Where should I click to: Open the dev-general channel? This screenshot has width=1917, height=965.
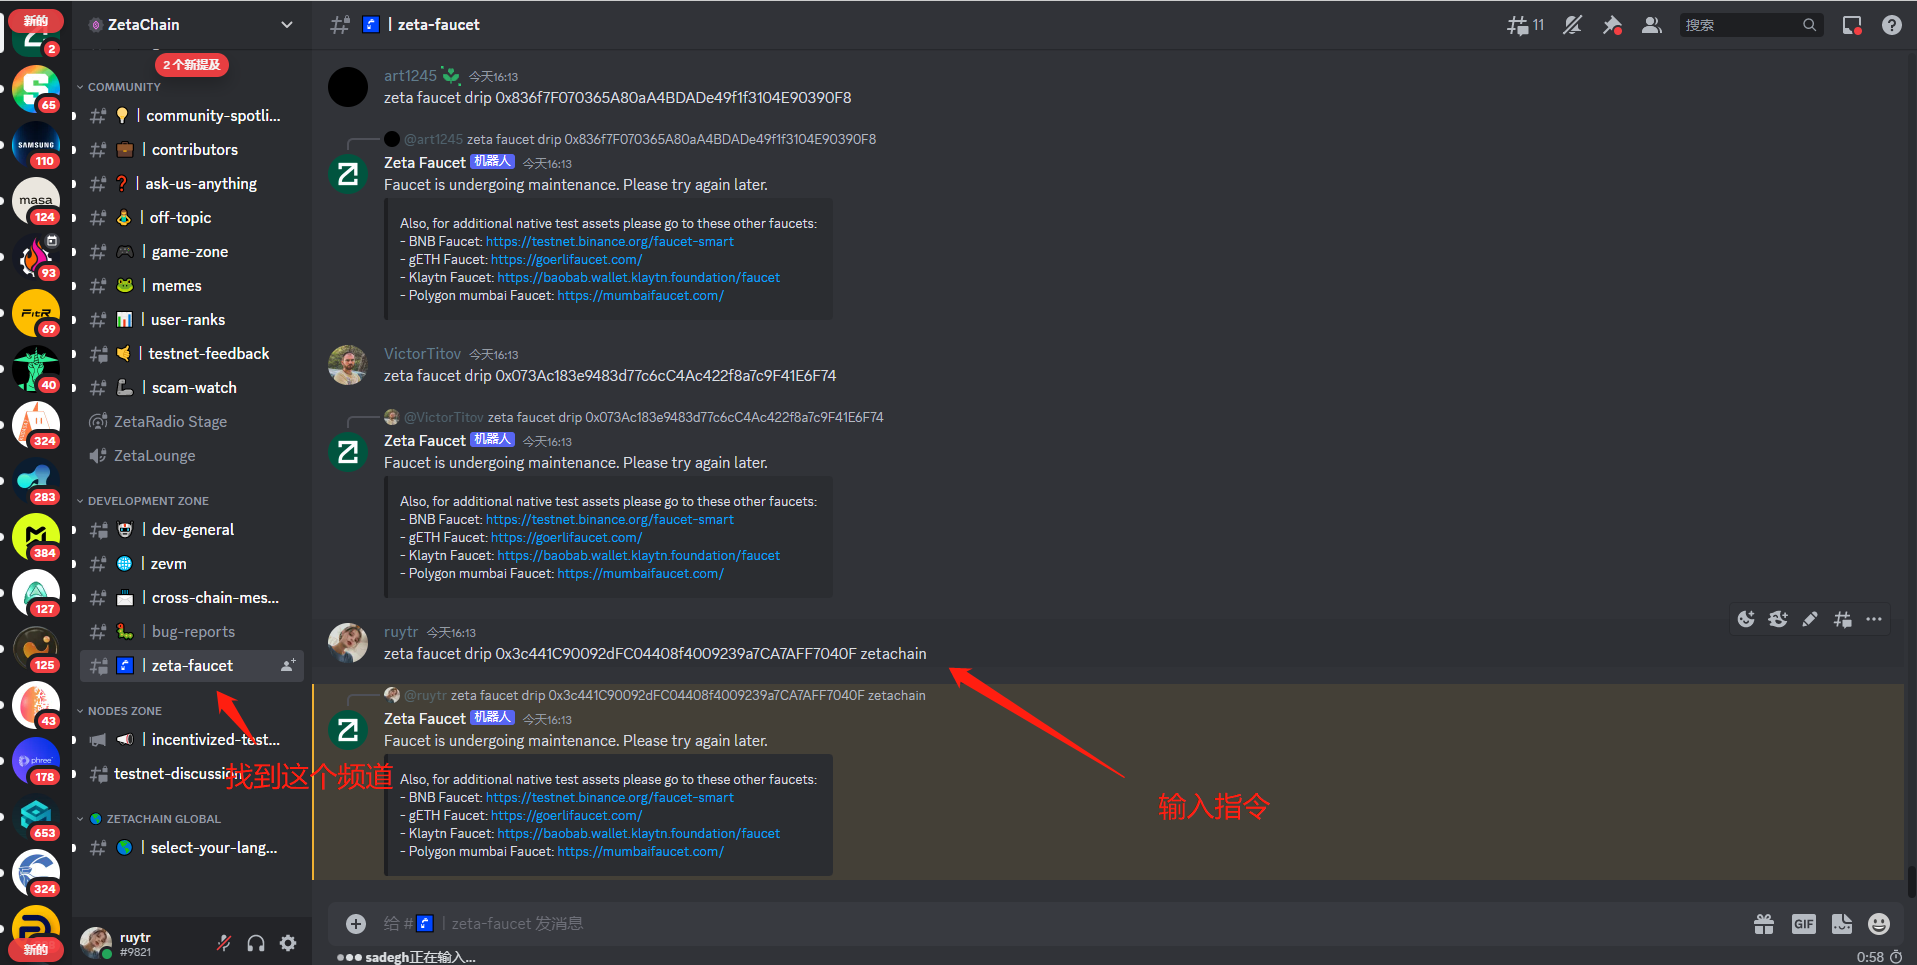pos(191,530)
